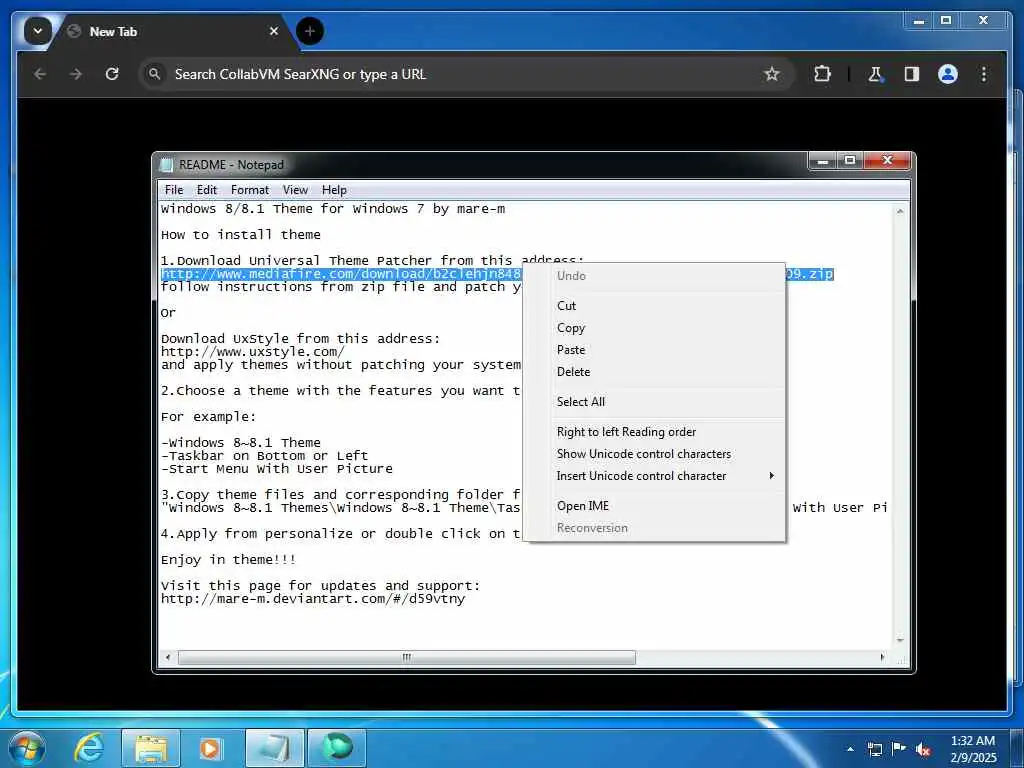Screen dimensions: 1024x768
Task: Open the Action Center flag icon
Action: [899, 749]
